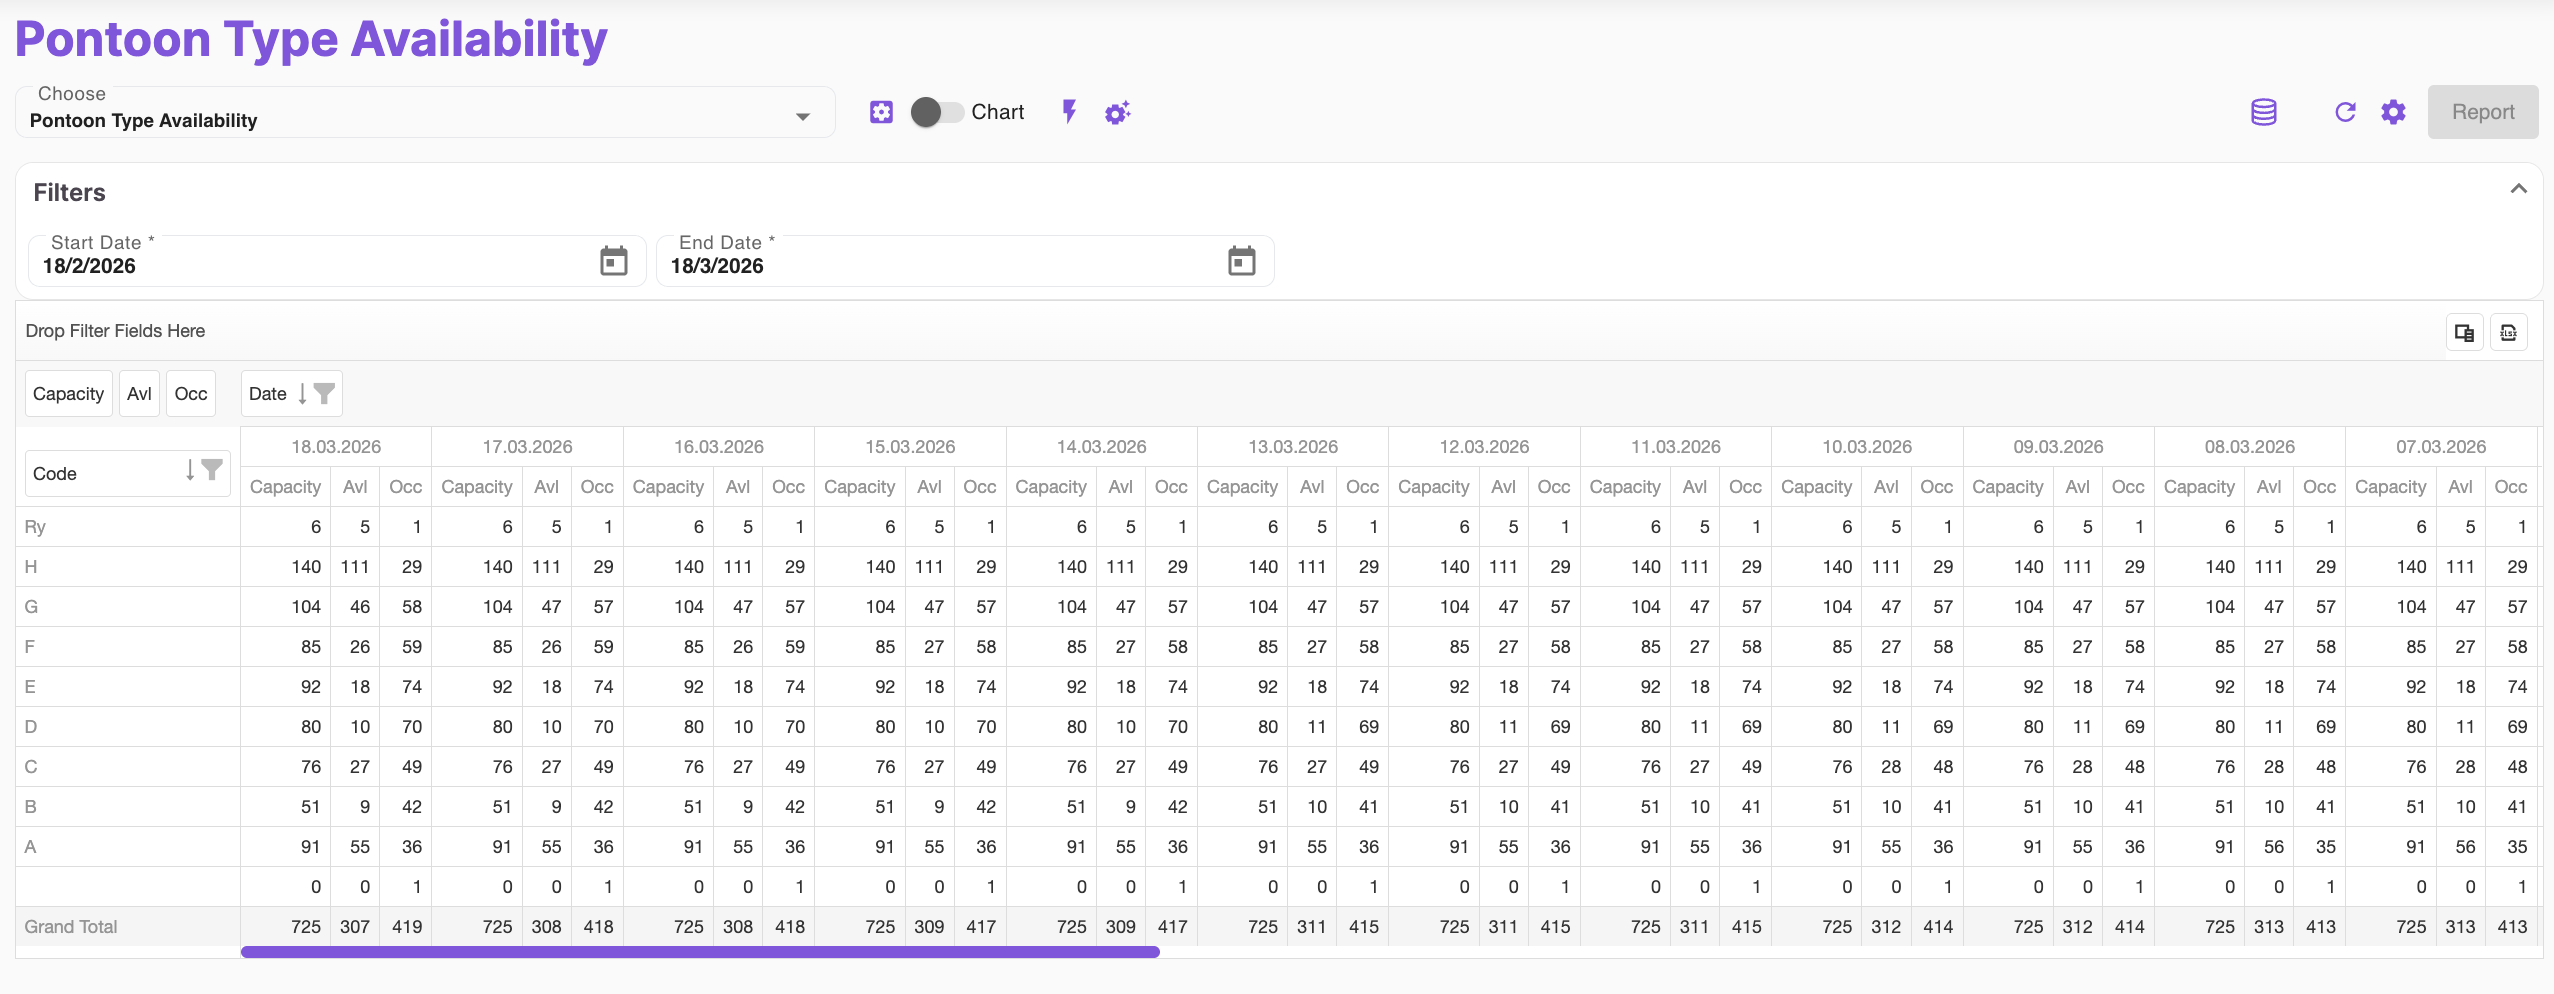
Task: Click the purple horizontal scrollbar
Action: (x=700, y=953)
